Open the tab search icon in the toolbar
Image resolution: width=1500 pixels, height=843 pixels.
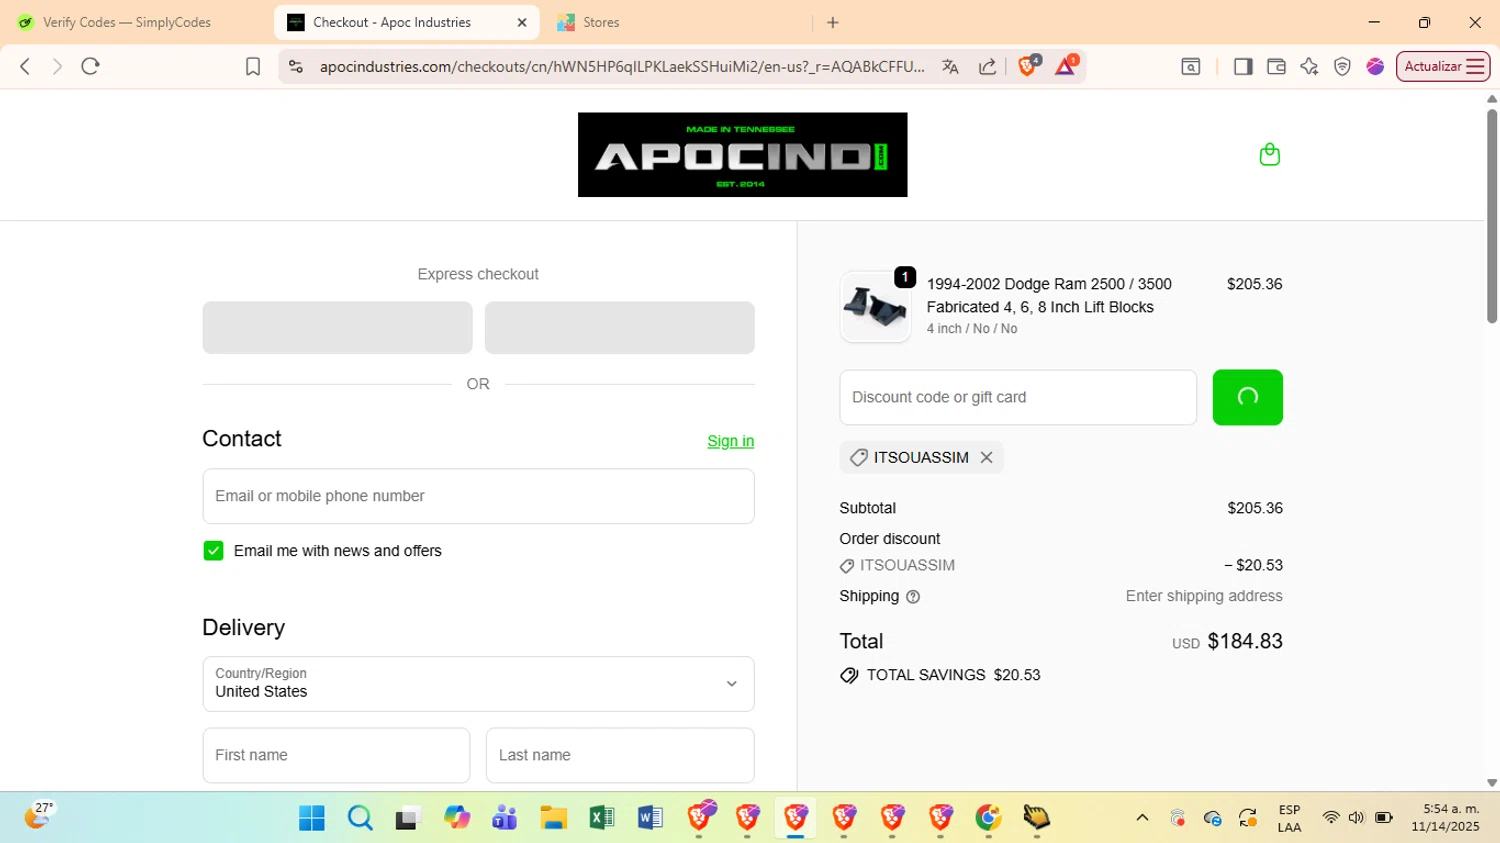[x=1190, y=66]
